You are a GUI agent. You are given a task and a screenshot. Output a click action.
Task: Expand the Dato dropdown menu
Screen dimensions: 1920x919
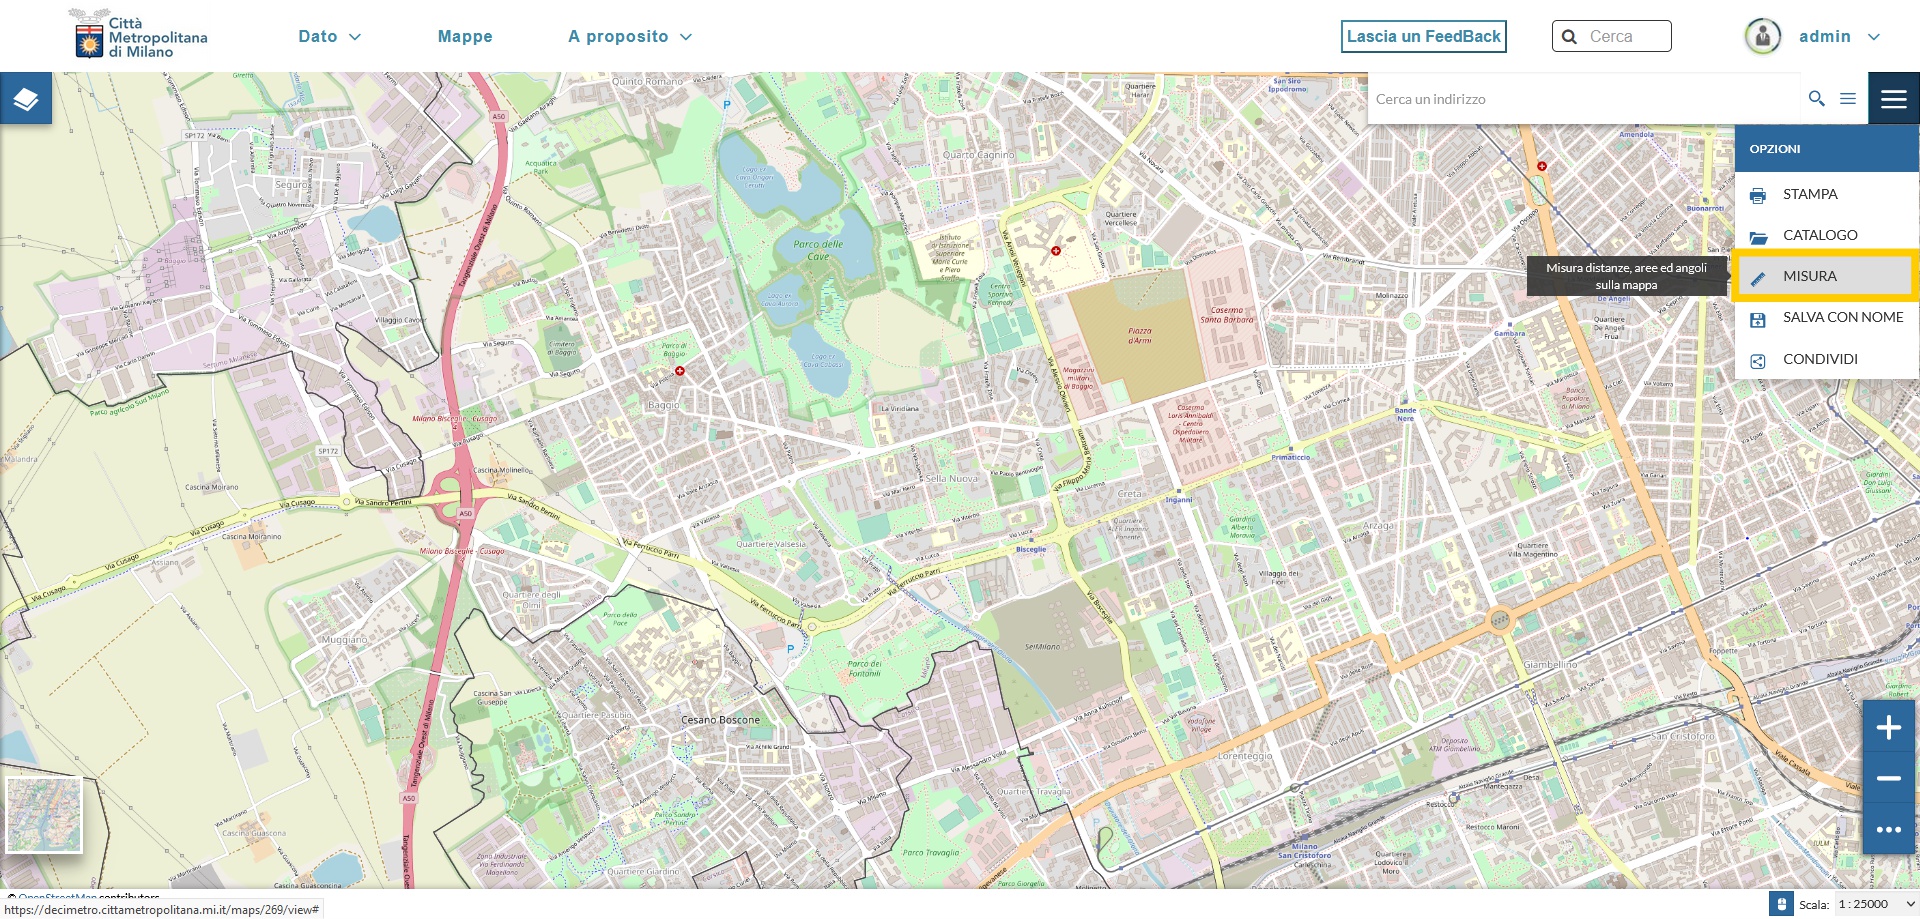click(x=329, y=37)
